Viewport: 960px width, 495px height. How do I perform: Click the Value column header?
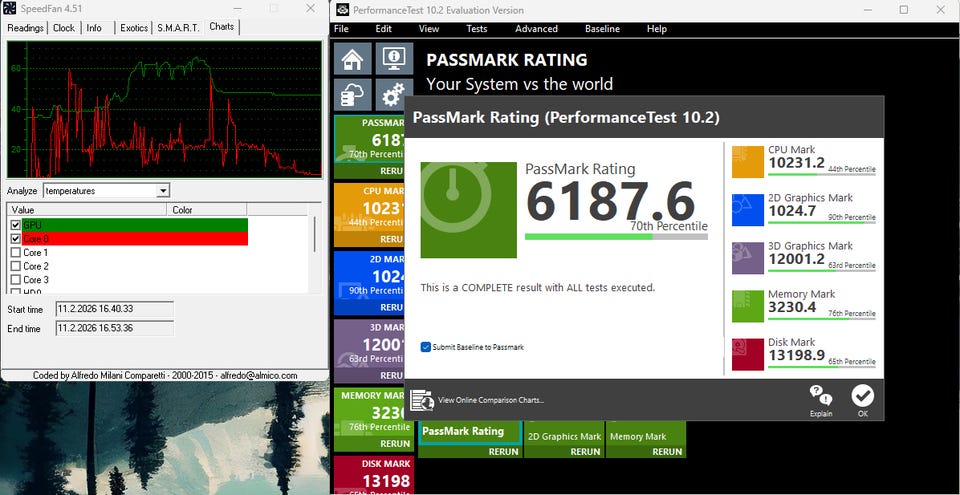tap(86, 210)
